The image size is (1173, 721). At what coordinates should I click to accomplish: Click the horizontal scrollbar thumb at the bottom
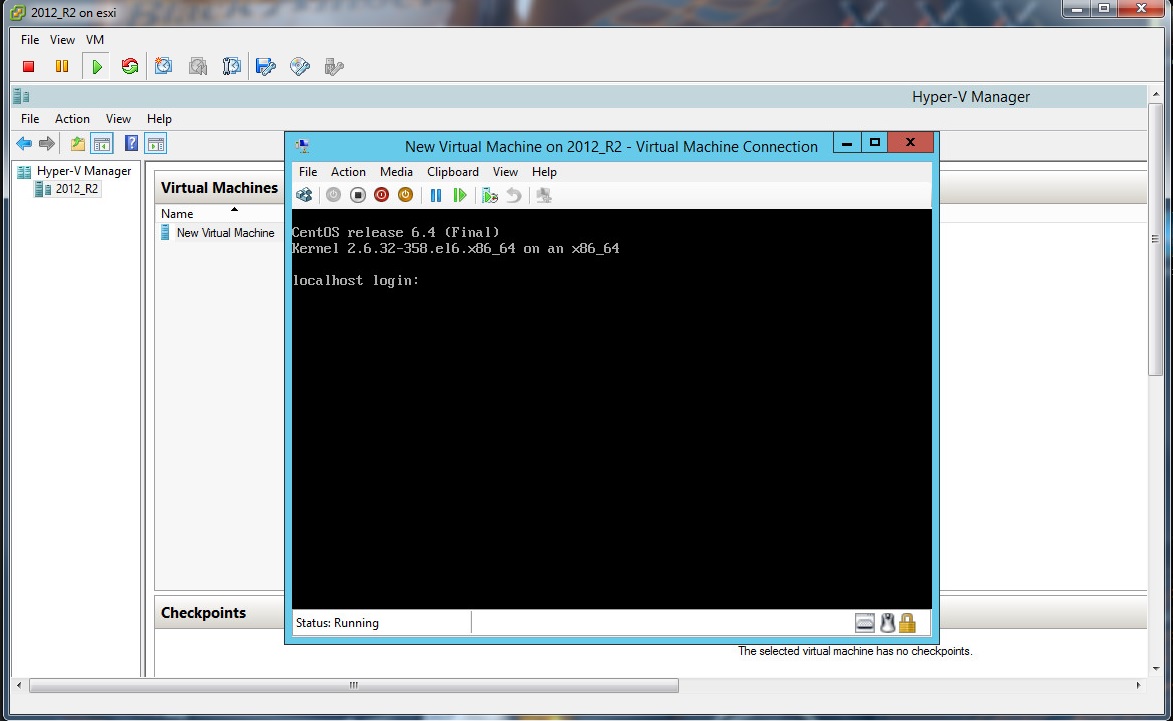point(353,685)
